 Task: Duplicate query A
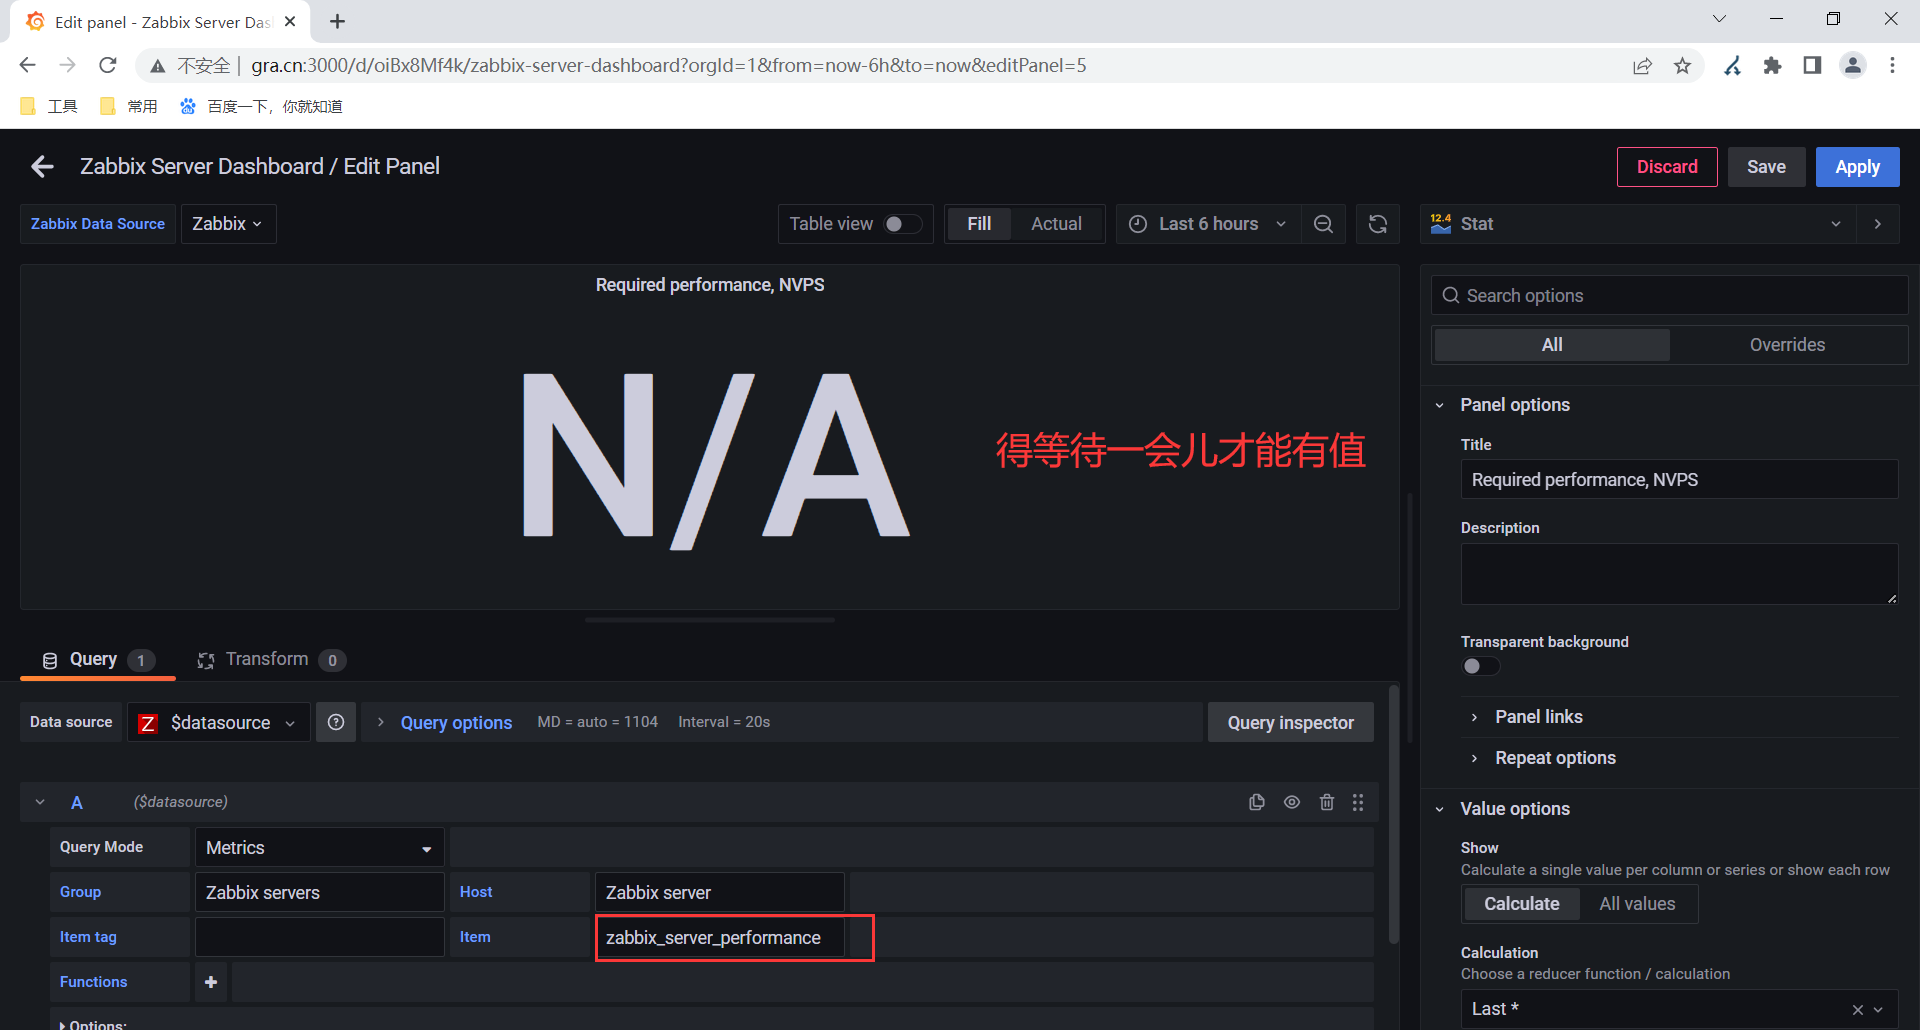pyautogui.click(x=1257, y=802)
